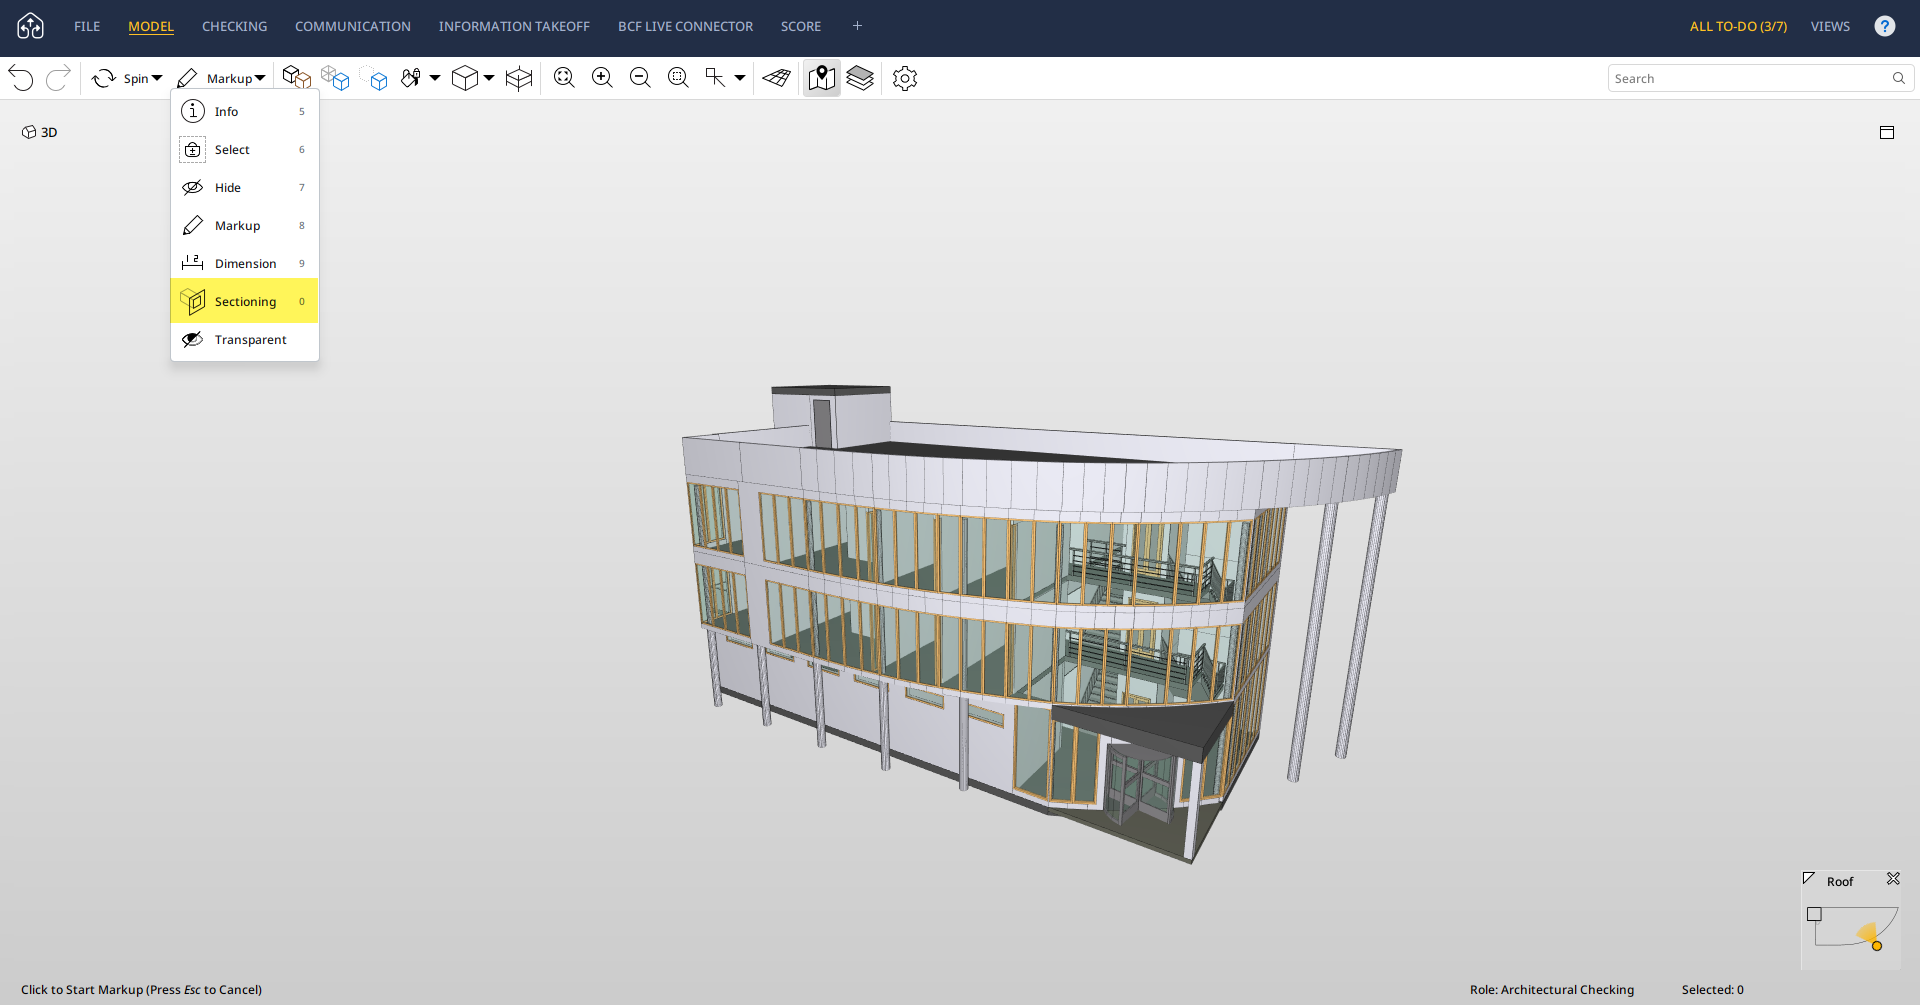This screenshot has width=1920, height=1005.
Task: Click the blue help question mark icon
Action: [1884, 26]
